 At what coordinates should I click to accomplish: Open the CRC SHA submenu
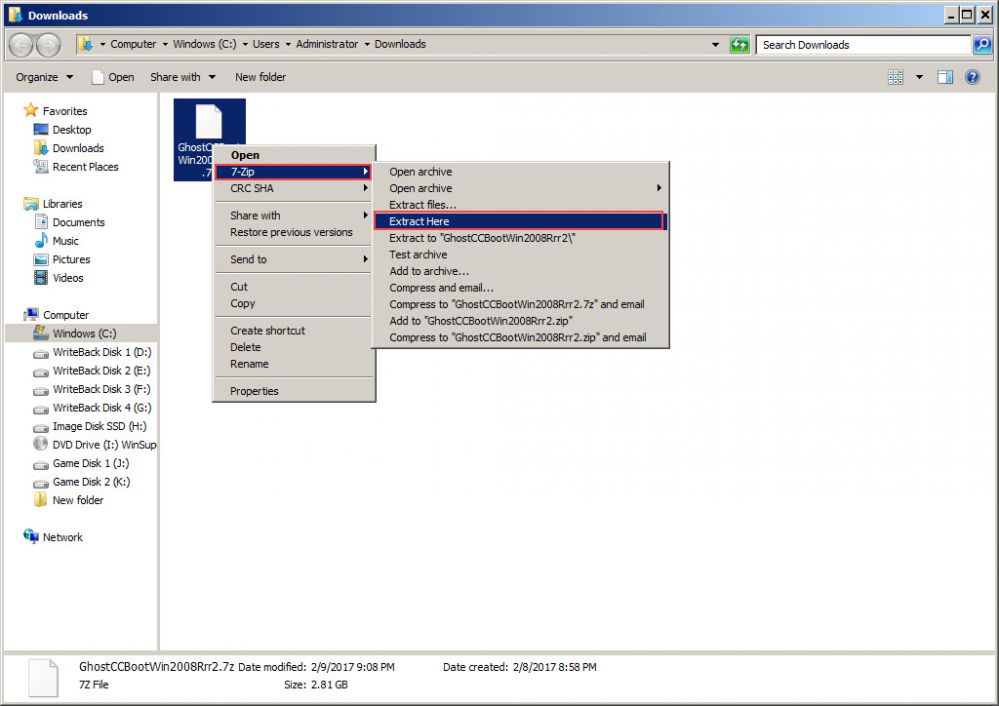point(294,188)
